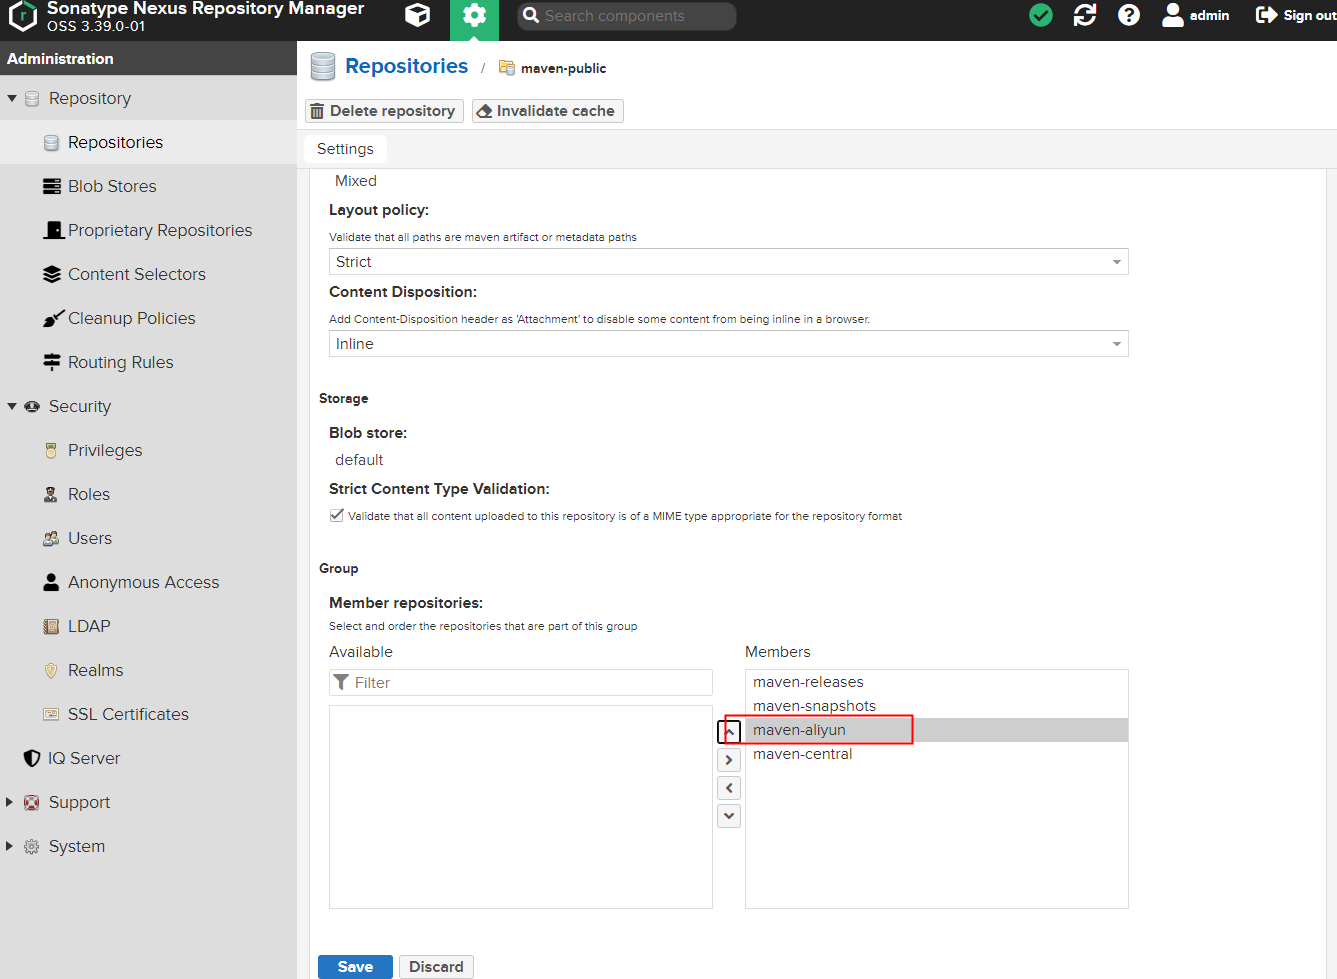Expand the System tree section
The image size is (1337, 979).
click(x=10, y=846)
